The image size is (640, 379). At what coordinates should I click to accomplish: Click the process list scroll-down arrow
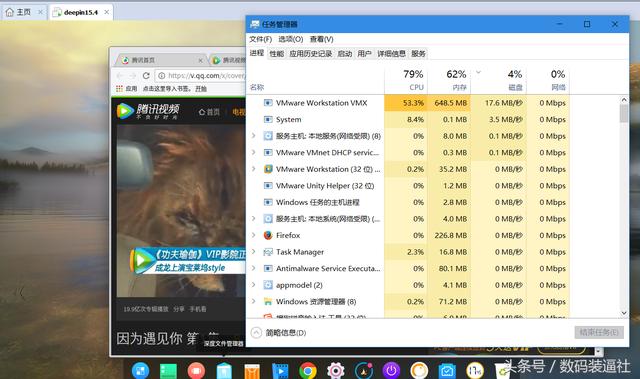pyautogui.click(x=624, y=313)
